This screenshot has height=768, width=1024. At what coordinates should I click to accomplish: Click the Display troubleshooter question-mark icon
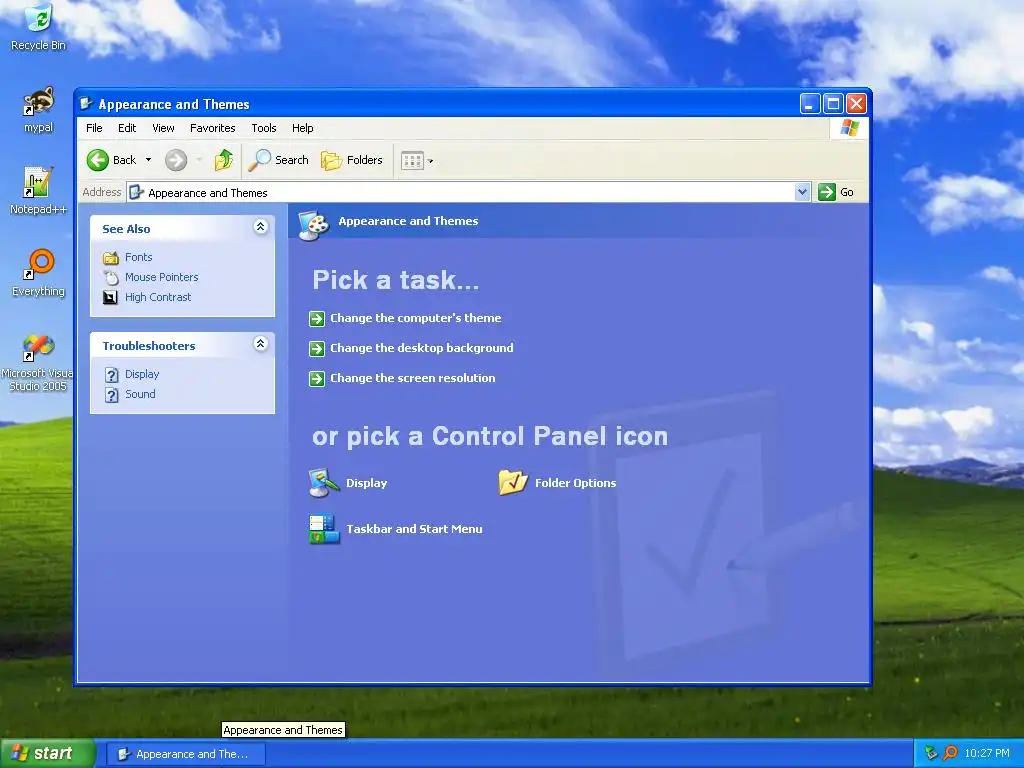pos(112,375)
